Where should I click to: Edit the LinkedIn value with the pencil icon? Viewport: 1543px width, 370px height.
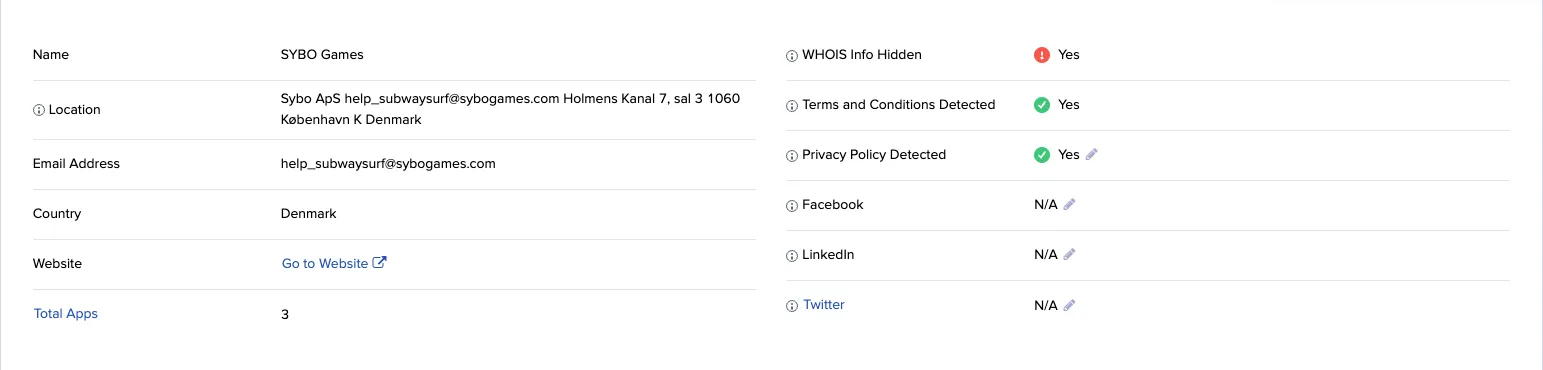tap(1069, 254)
